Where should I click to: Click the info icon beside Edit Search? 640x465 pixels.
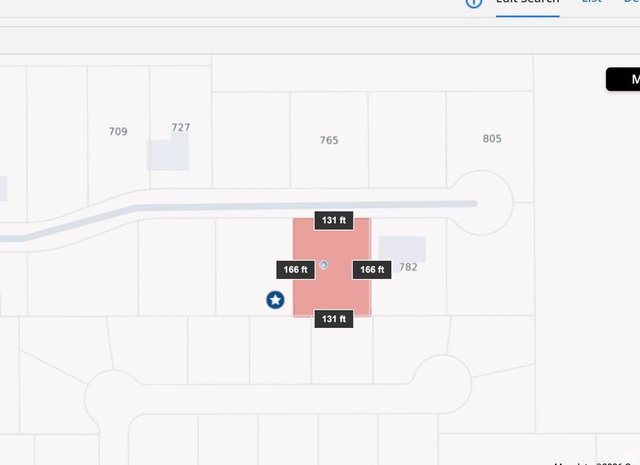point(474,3)
